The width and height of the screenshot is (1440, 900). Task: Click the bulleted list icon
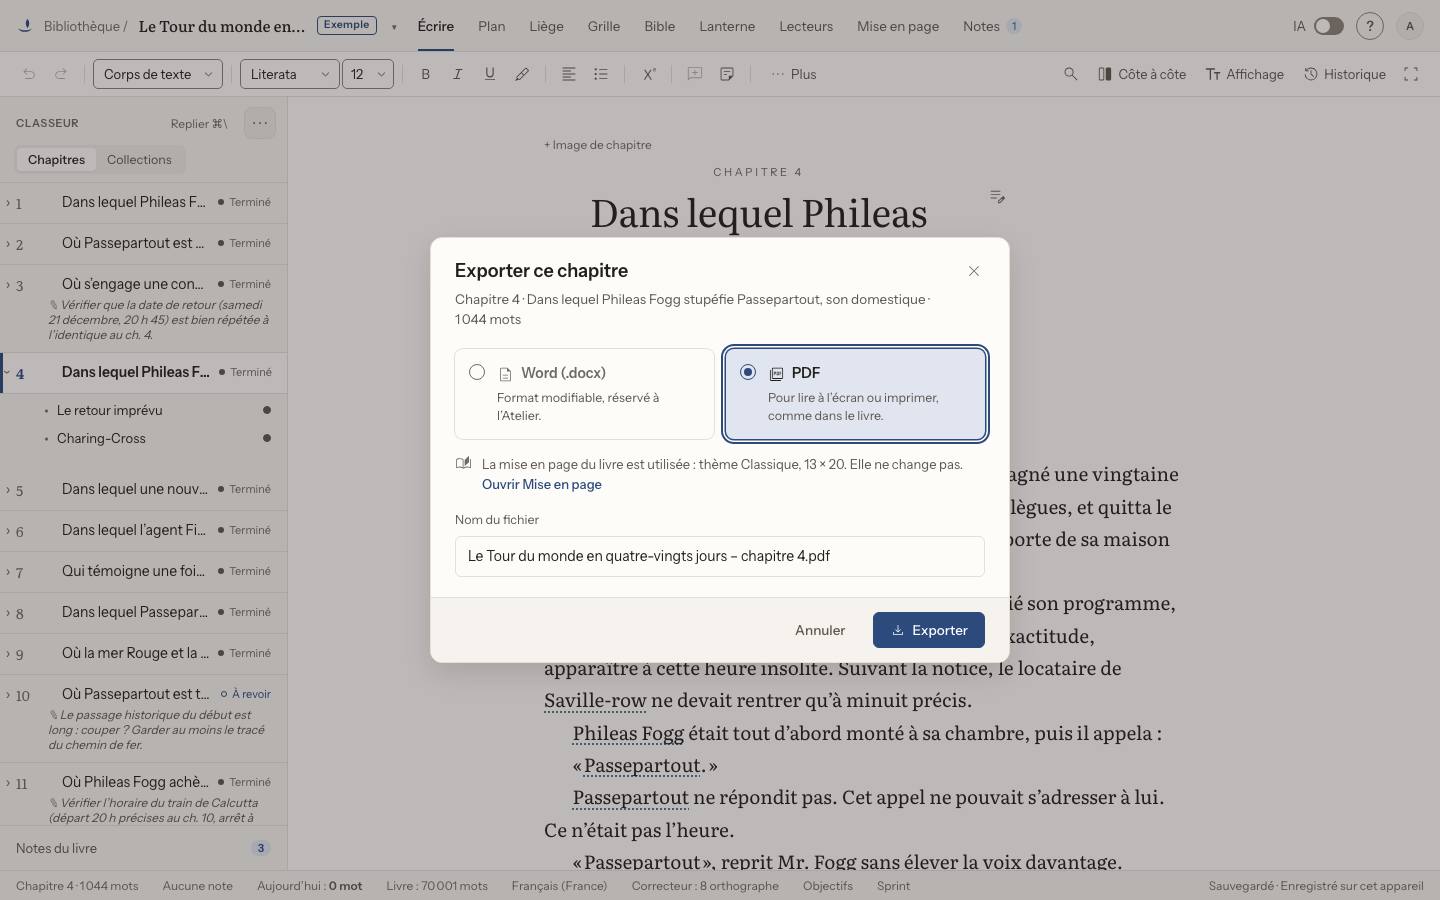[x=601, y=74]
